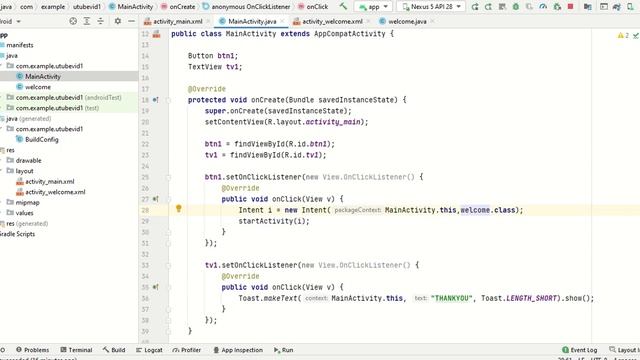Click the MainActivity breadcrumb
The image size is (640, 360).
click(131, 7)
